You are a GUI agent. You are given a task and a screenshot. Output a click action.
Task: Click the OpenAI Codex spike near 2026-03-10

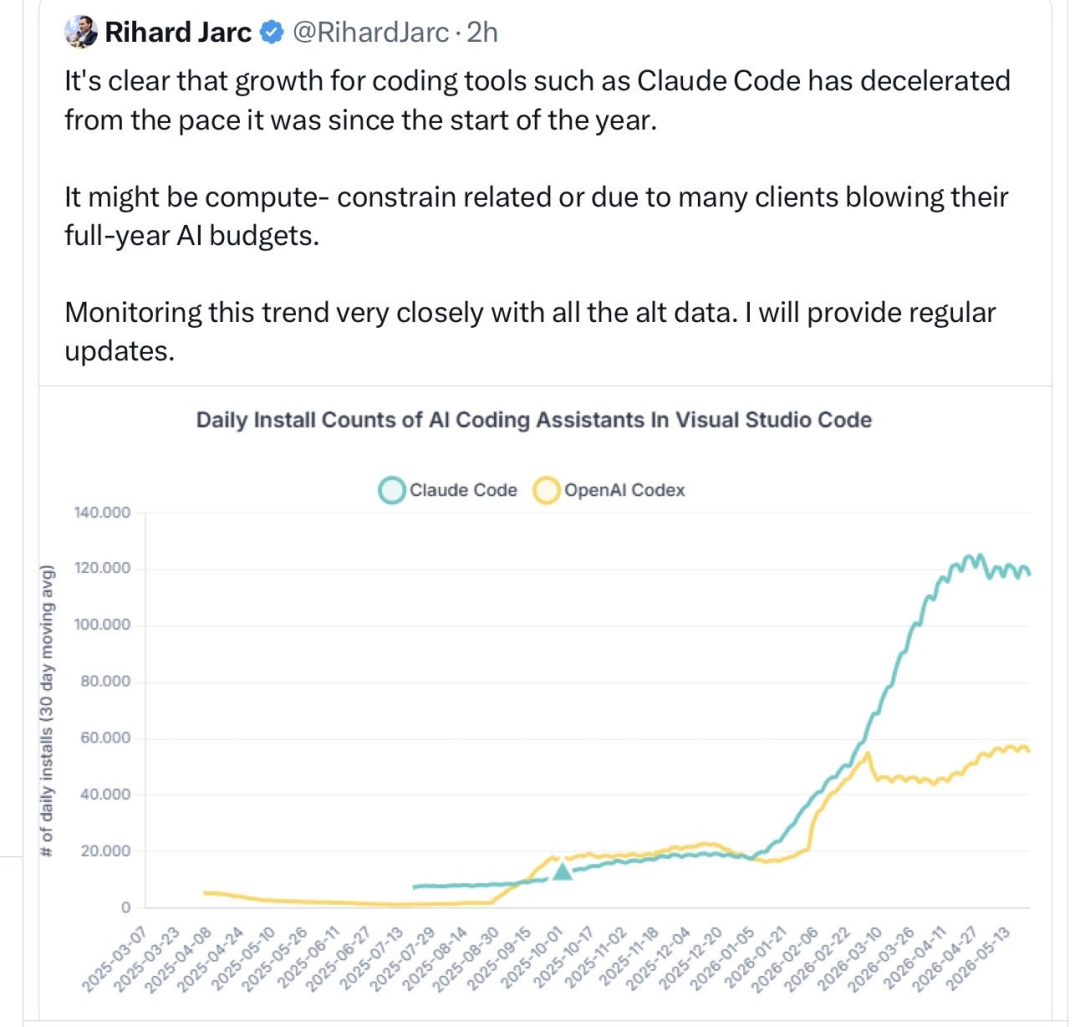tap(868, 755)
